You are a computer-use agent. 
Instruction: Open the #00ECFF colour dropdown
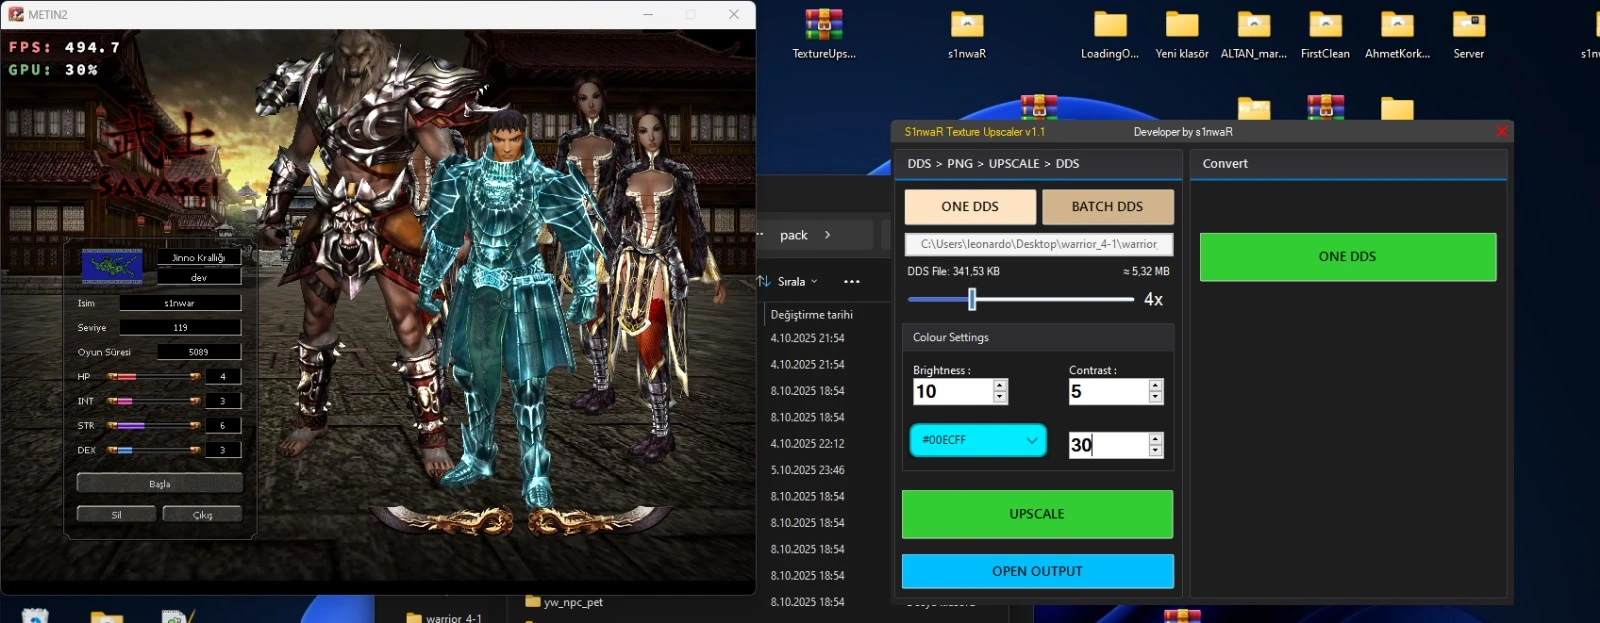click(x=977, y=440)
